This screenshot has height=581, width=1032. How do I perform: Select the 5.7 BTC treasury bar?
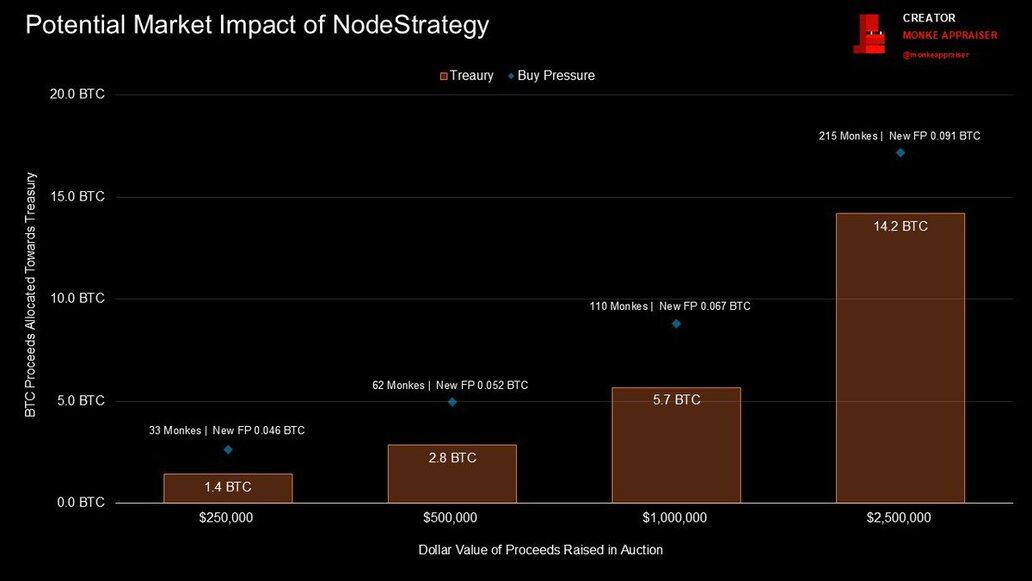click(x=676, y=445)
